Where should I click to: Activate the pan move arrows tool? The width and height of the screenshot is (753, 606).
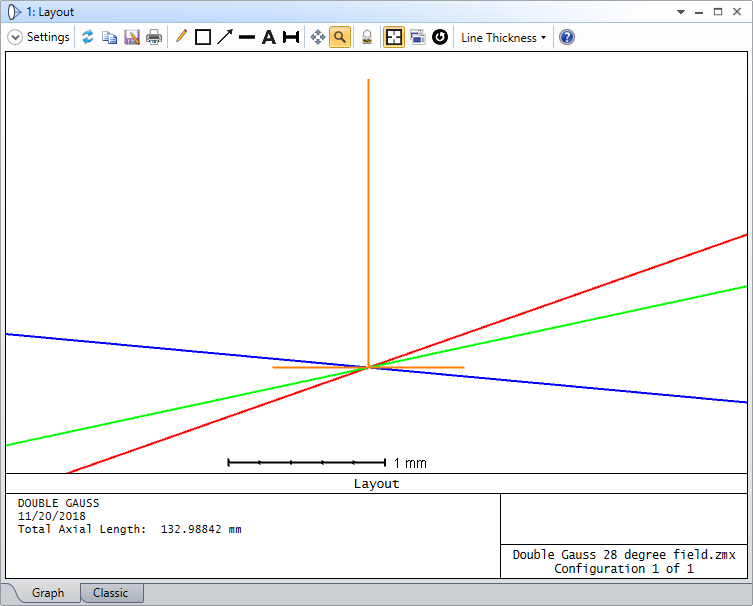pos(318,37)
